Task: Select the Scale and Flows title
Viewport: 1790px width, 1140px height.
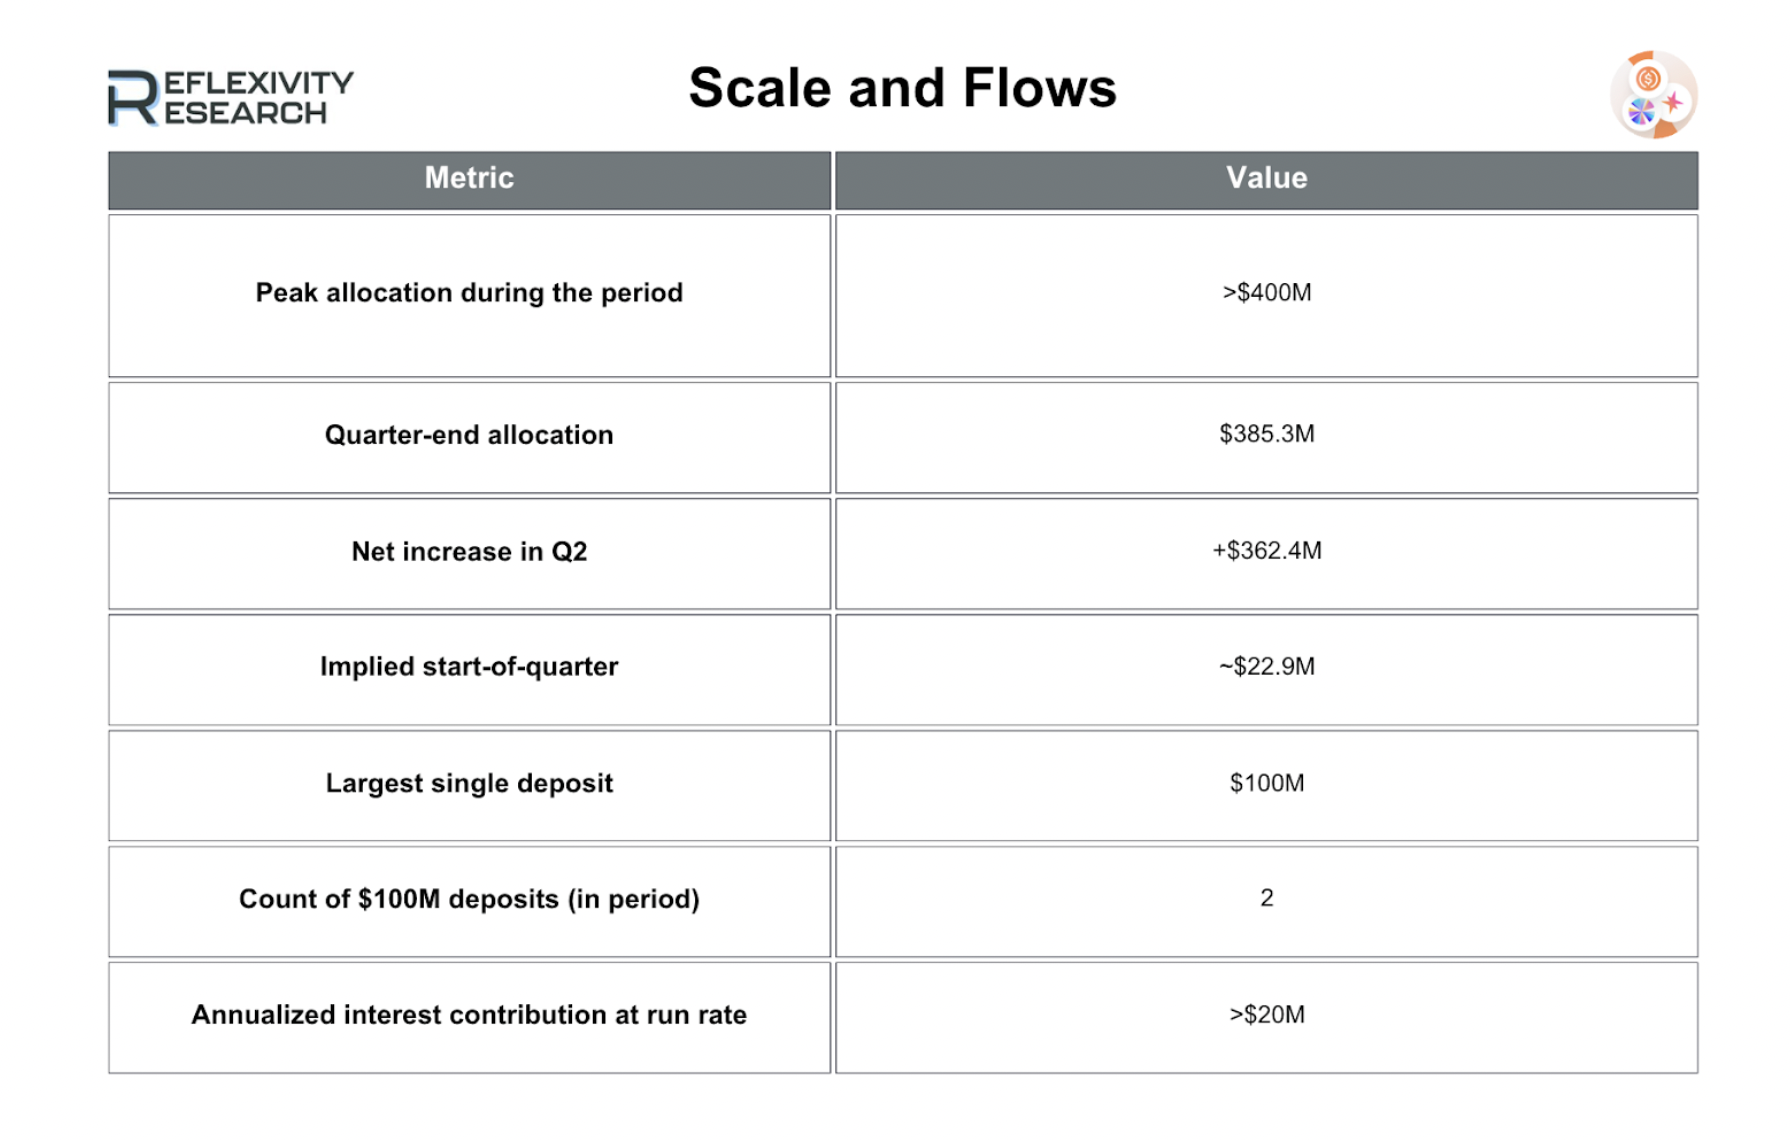Action: coord(902,88)
